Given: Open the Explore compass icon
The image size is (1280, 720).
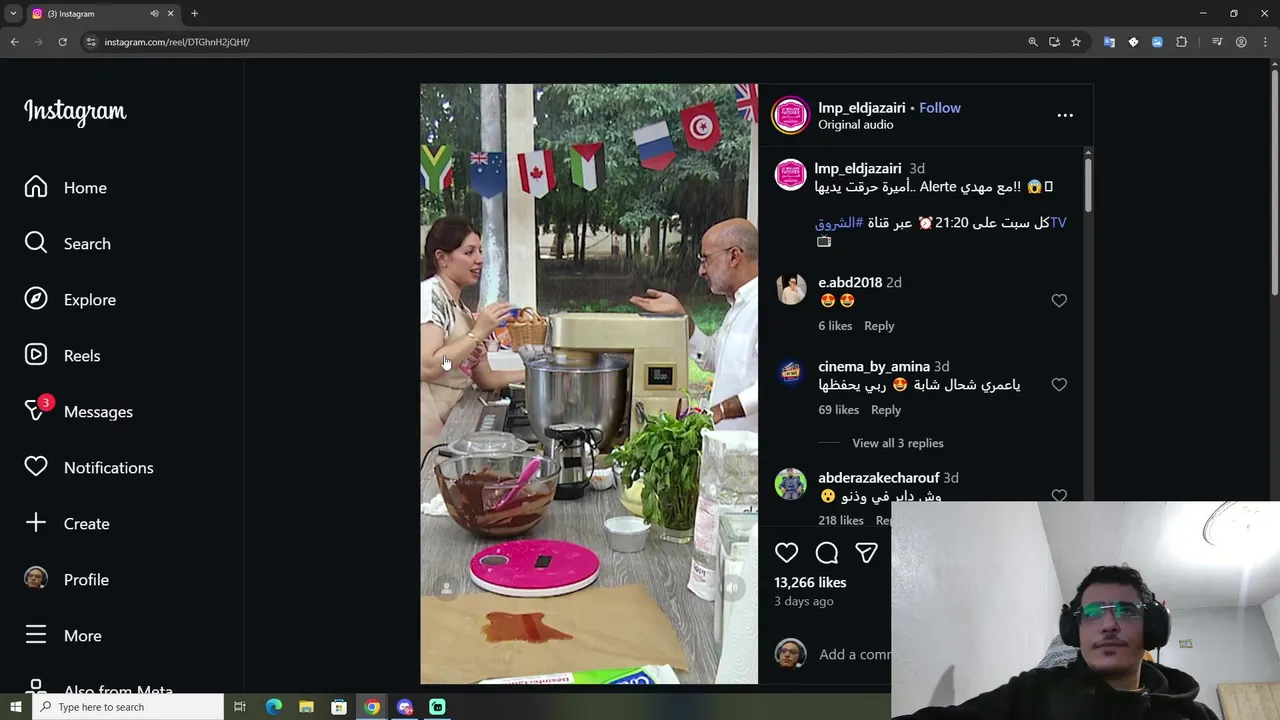Looking at the screenshot, I should point(36,299).
